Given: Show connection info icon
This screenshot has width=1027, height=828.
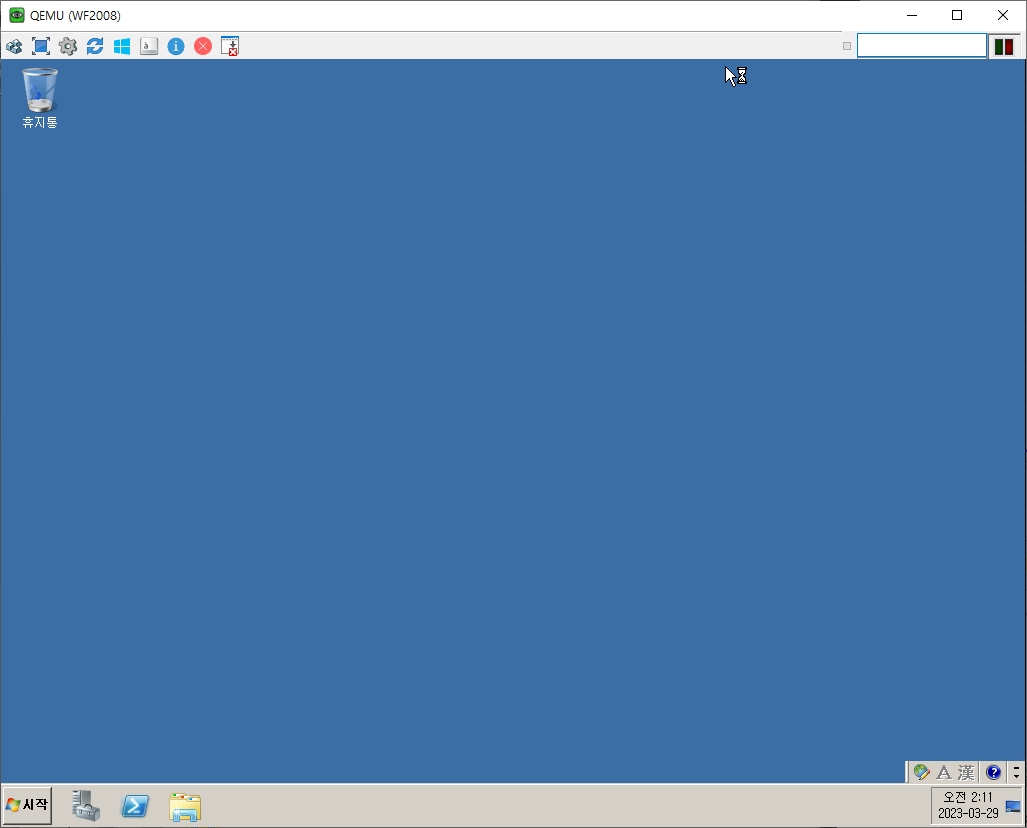Looking at the screenshot, I should [176, 47].
